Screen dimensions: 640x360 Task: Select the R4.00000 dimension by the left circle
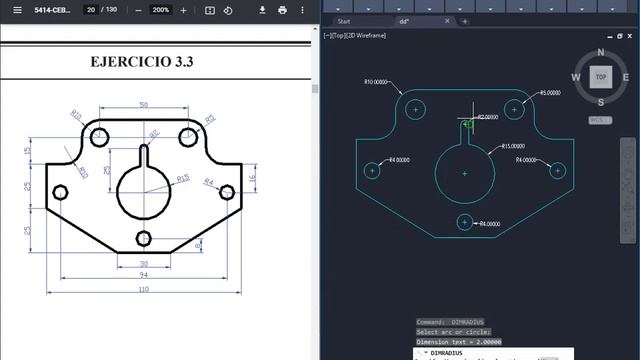click(x=399, y=160)
